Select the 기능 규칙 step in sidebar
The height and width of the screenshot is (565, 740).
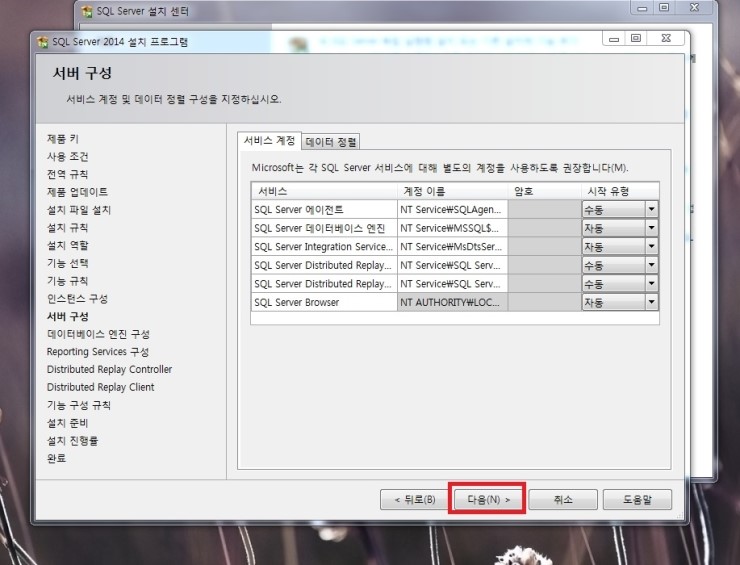(x=67, y=281)
